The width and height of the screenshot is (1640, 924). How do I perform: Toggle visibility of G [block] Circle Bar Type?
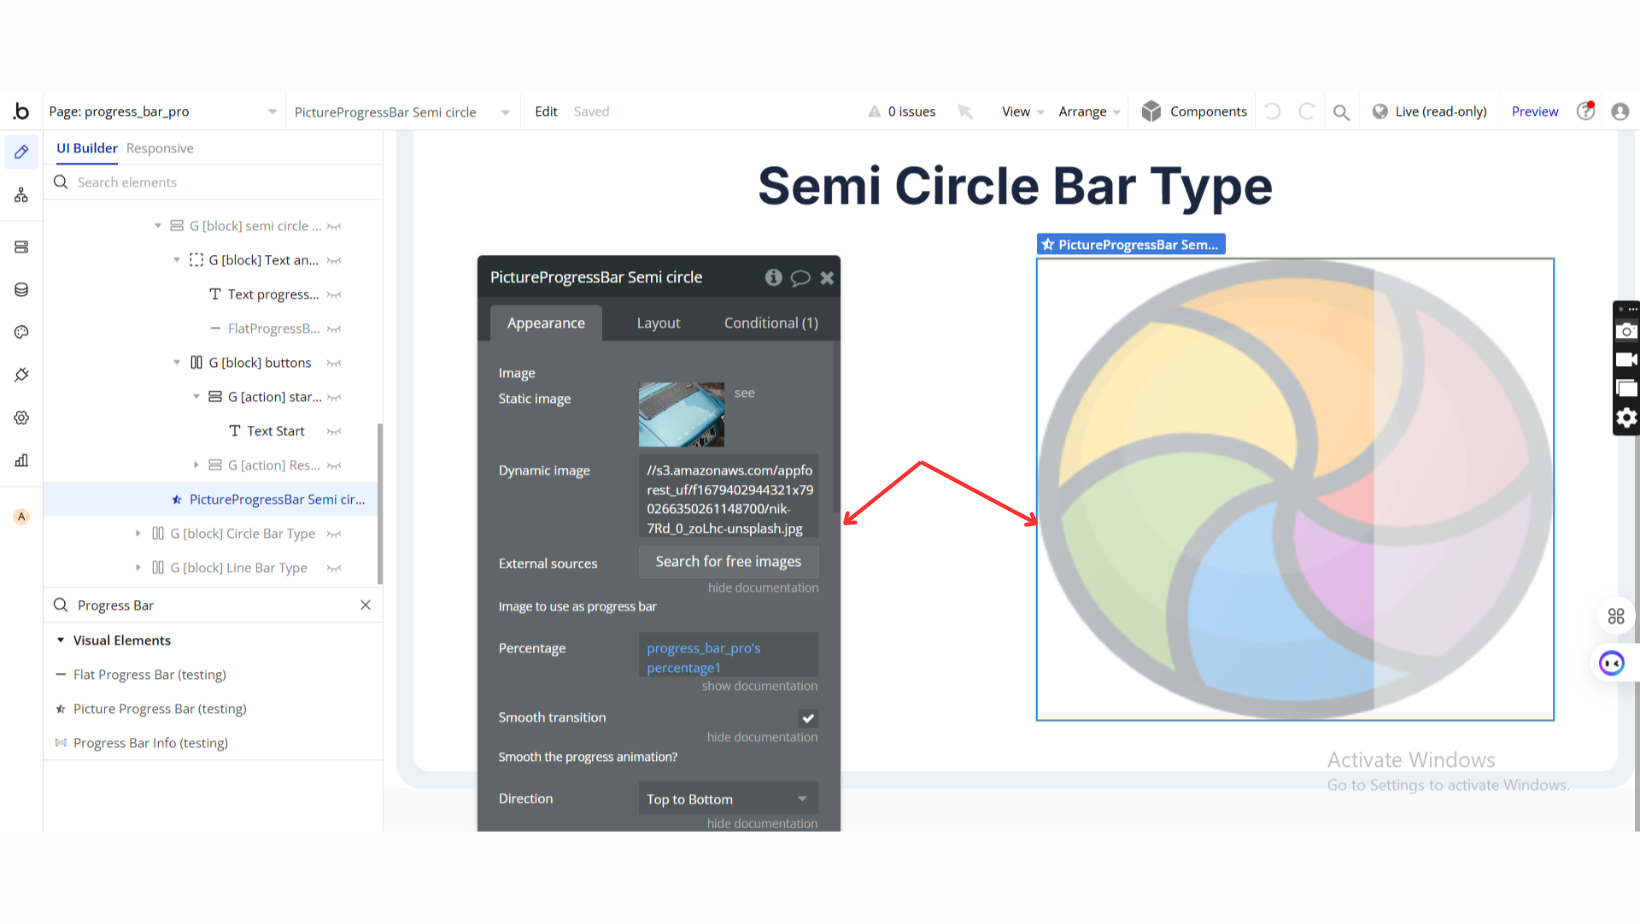[334, 534]
